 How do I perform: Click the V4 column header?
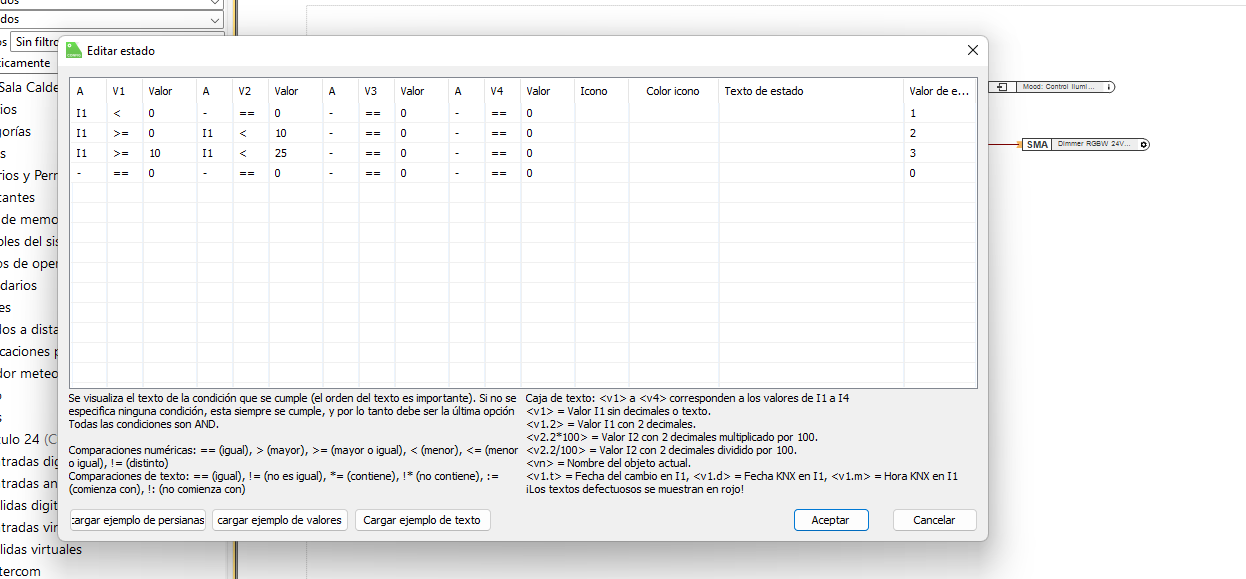tap(502, 91)
